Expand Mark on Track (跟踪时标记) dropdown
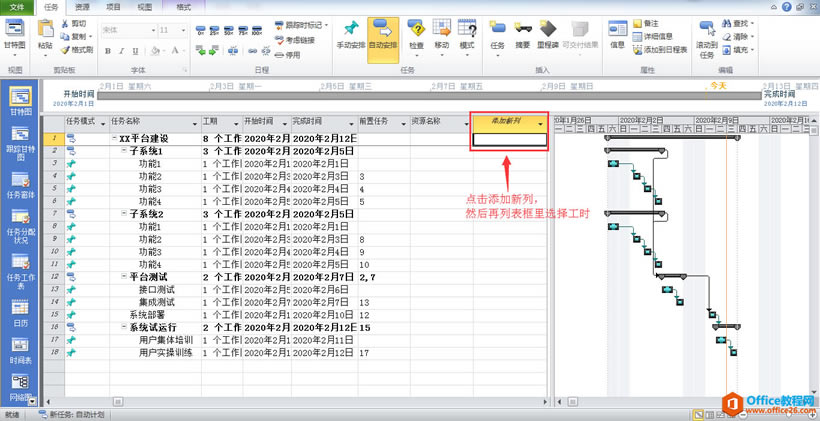820x421 pixels. 326,25
